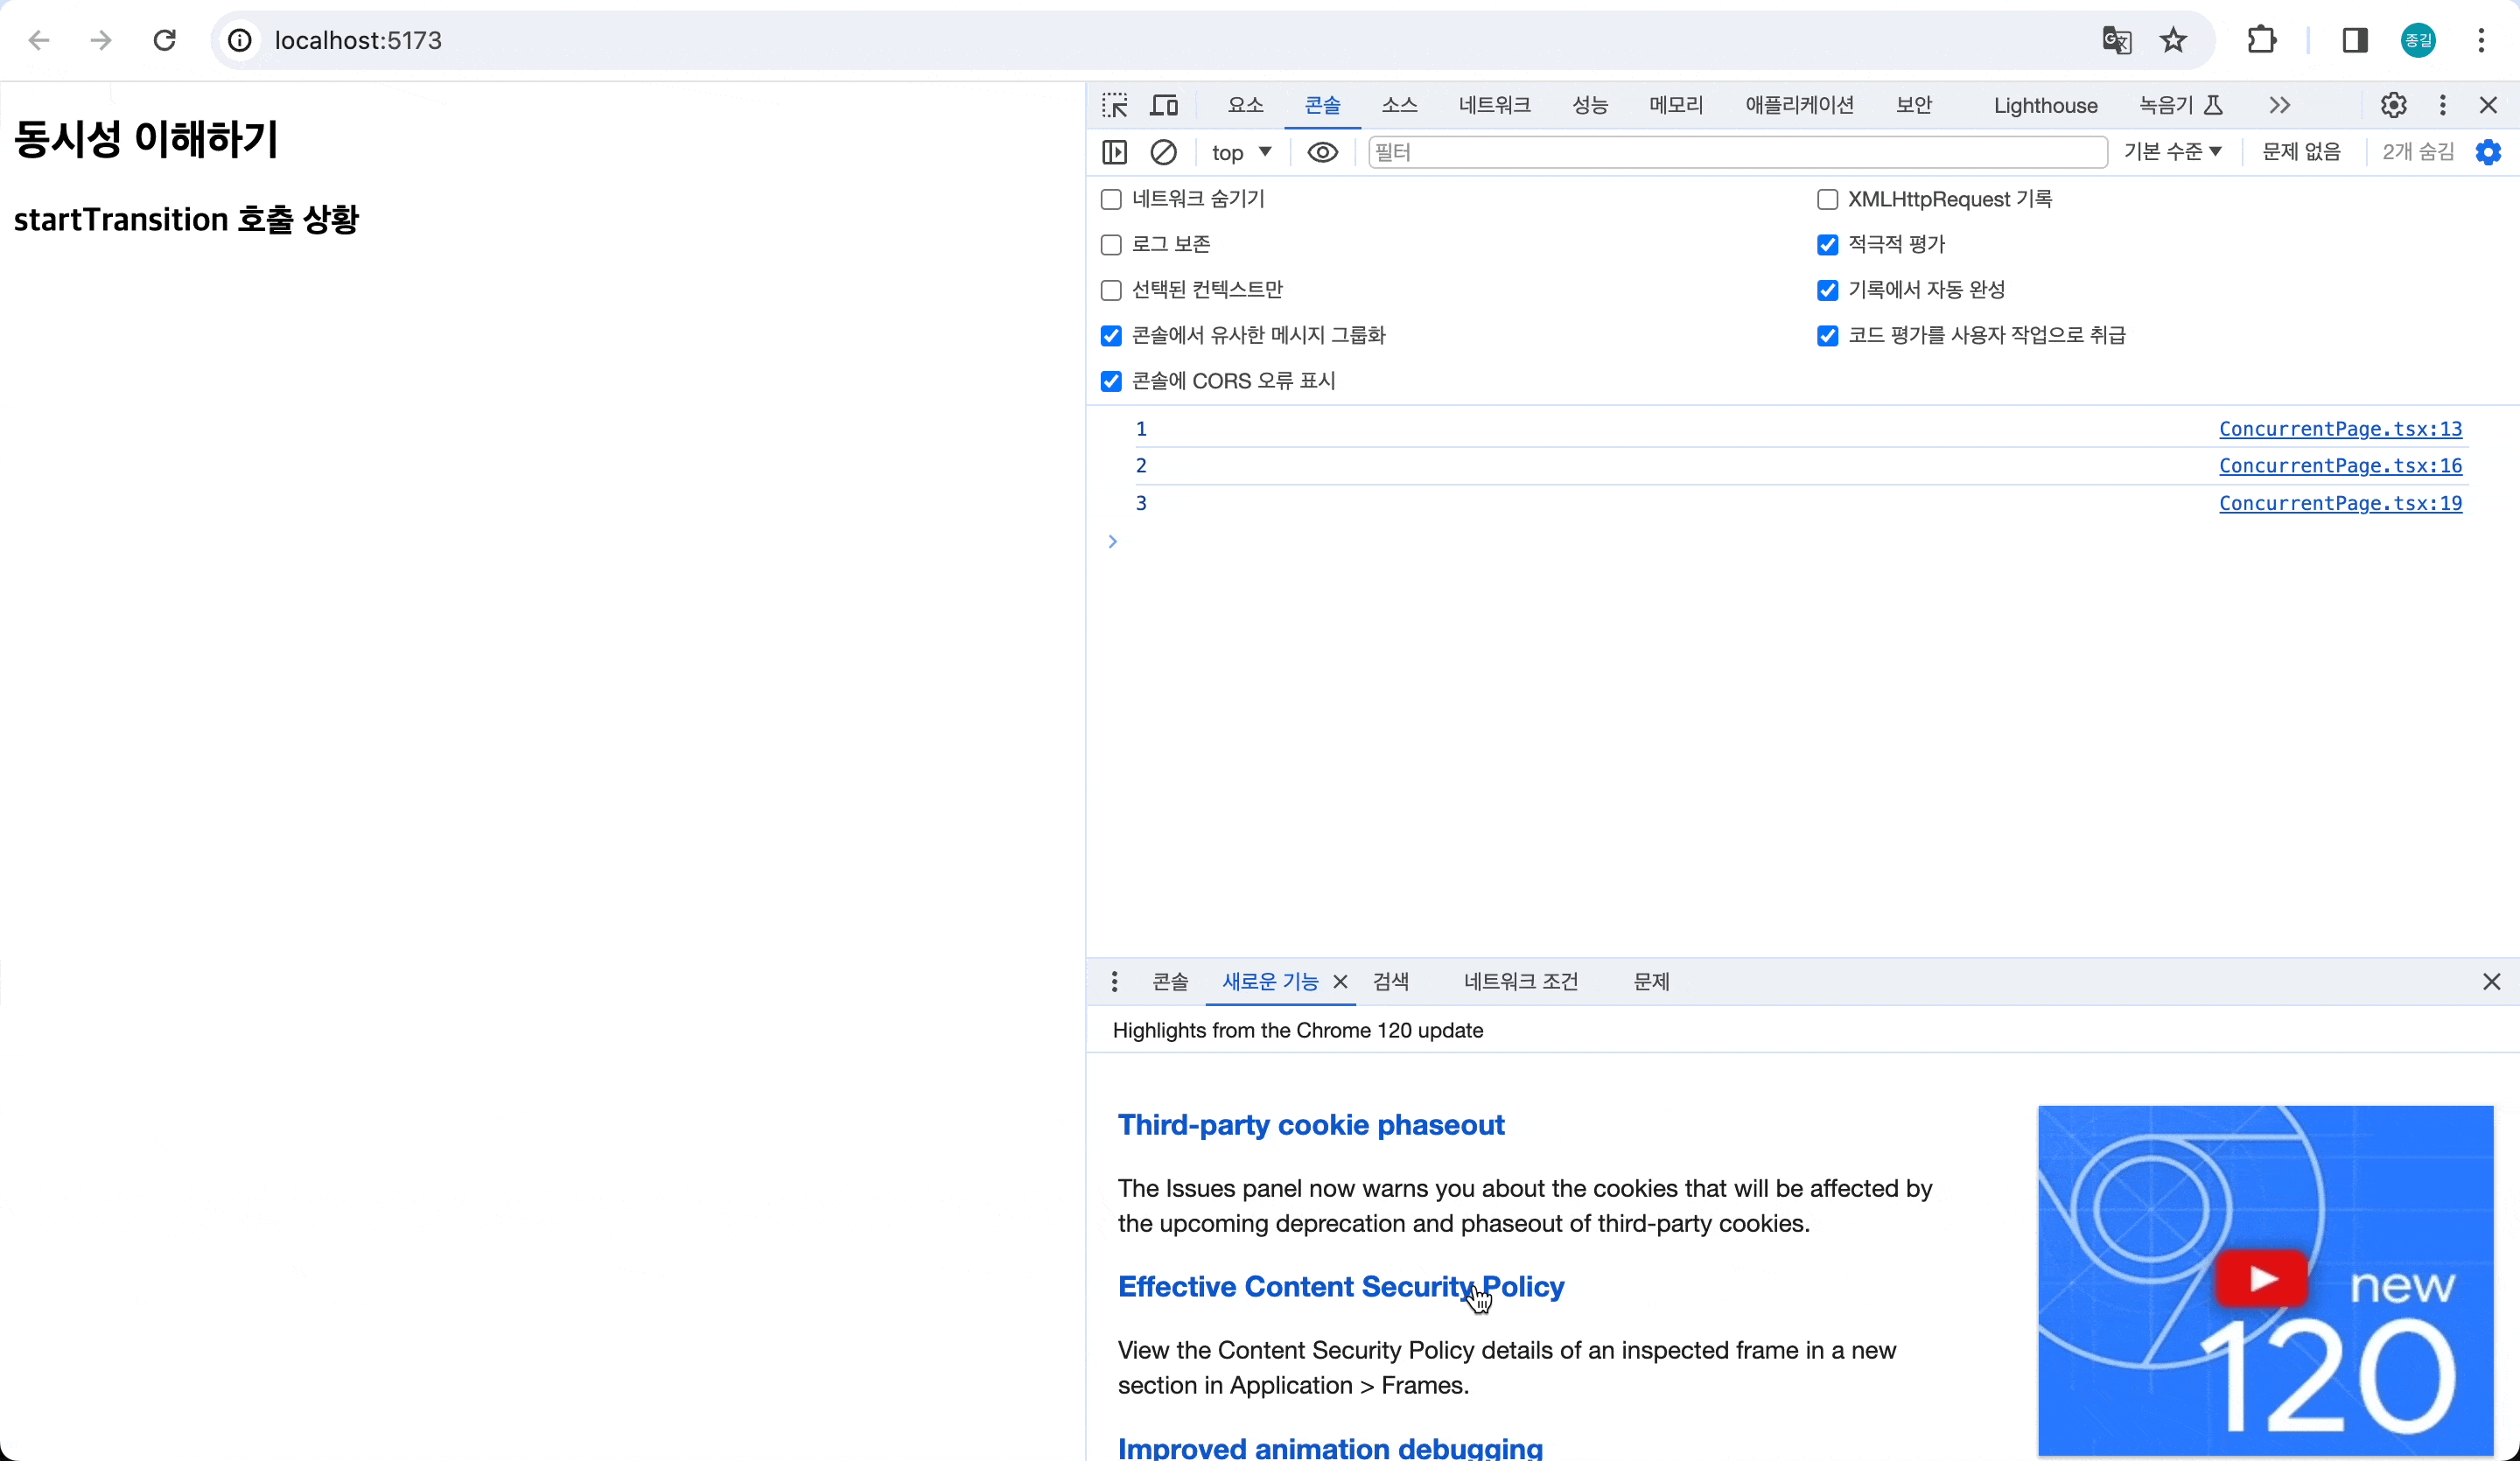Open the live expression eye icon
The image size is (2520, 1461).
(x=1322, y=152)
